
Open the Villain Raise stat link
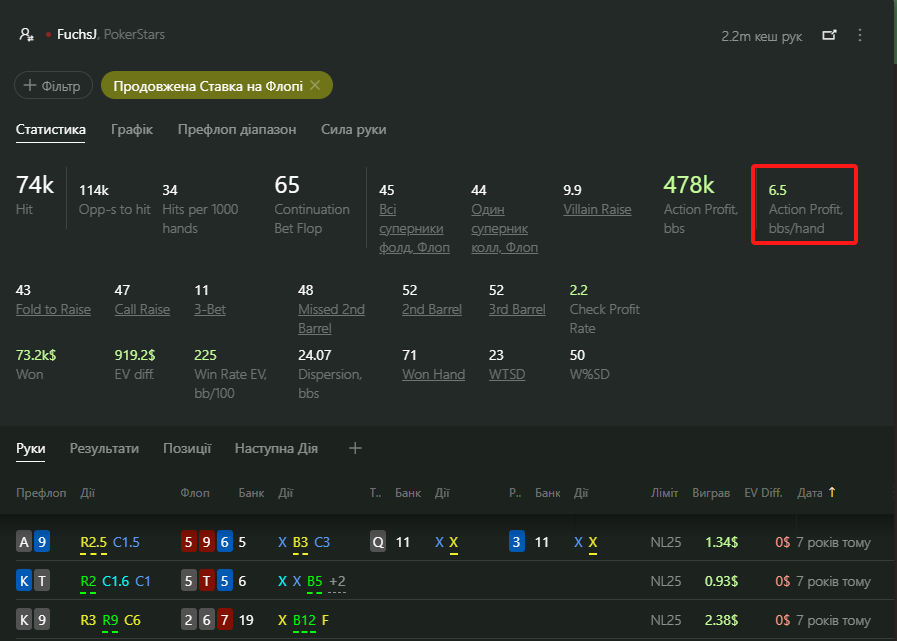[597, 209]
